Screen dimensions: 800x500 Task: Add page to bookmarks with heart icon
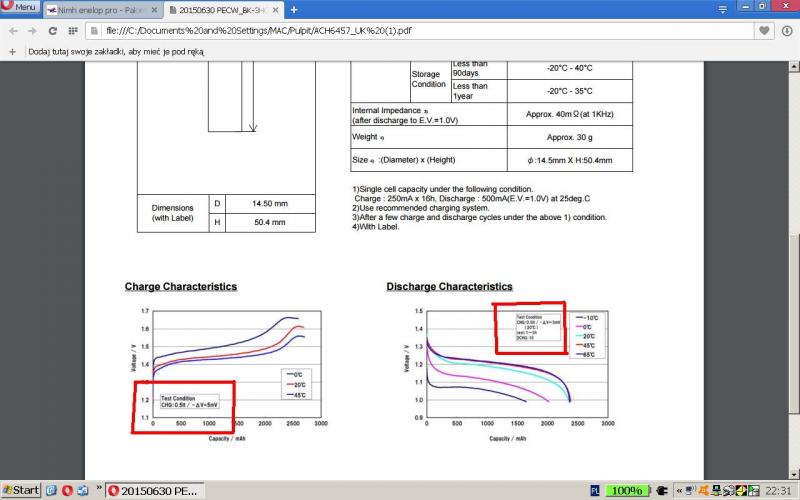(763, 31)
